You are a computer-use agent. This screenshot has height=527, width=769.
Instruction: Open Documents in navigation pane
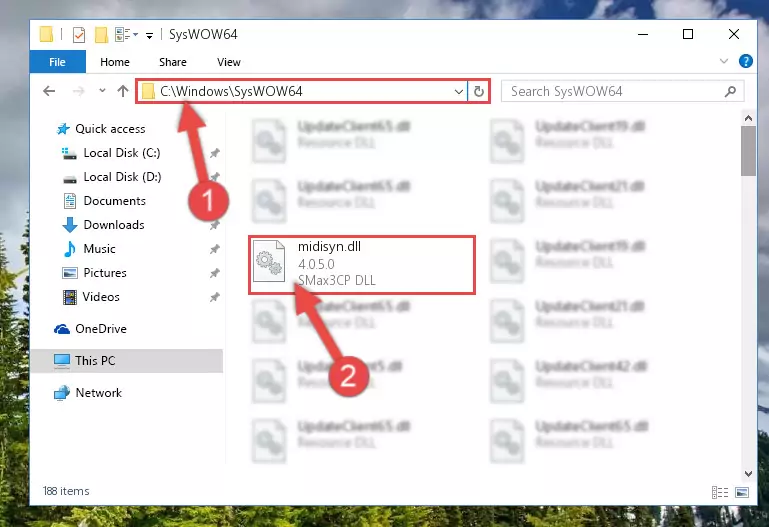point(115,201)
